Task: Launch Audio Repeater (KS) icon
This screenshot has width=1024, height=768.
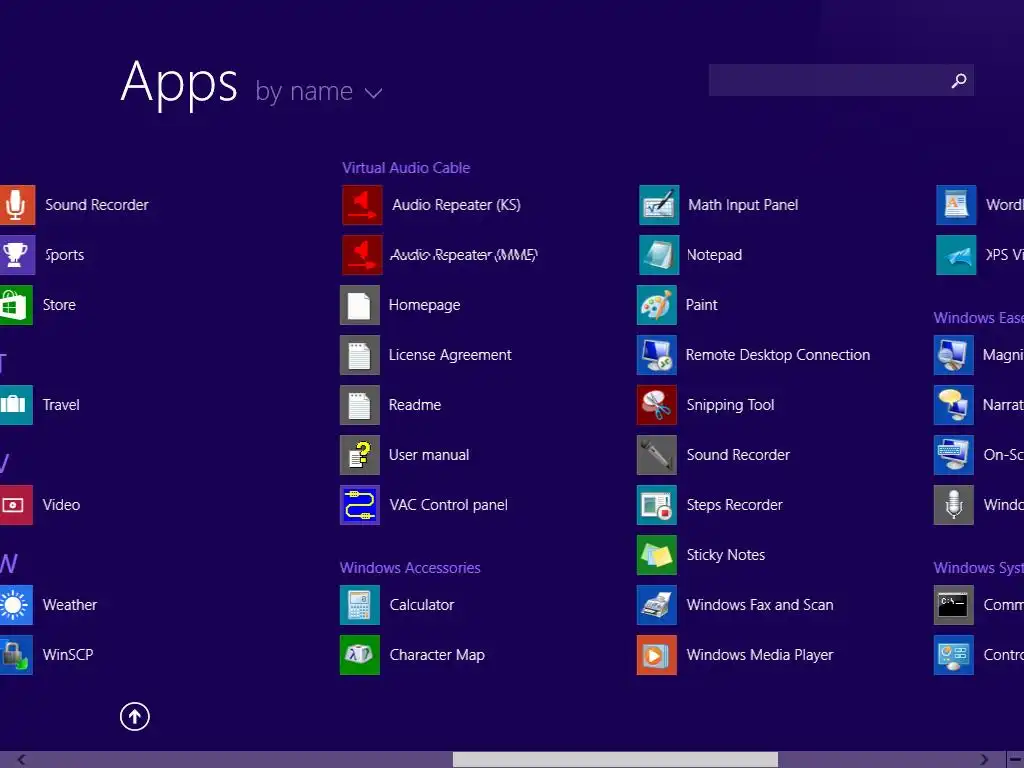Action: (362, 205)
